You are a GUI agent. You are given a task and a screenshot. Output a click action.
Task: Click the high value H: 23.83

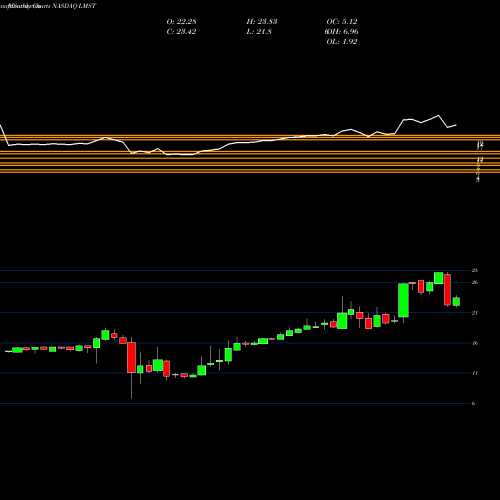pos(262,22)
